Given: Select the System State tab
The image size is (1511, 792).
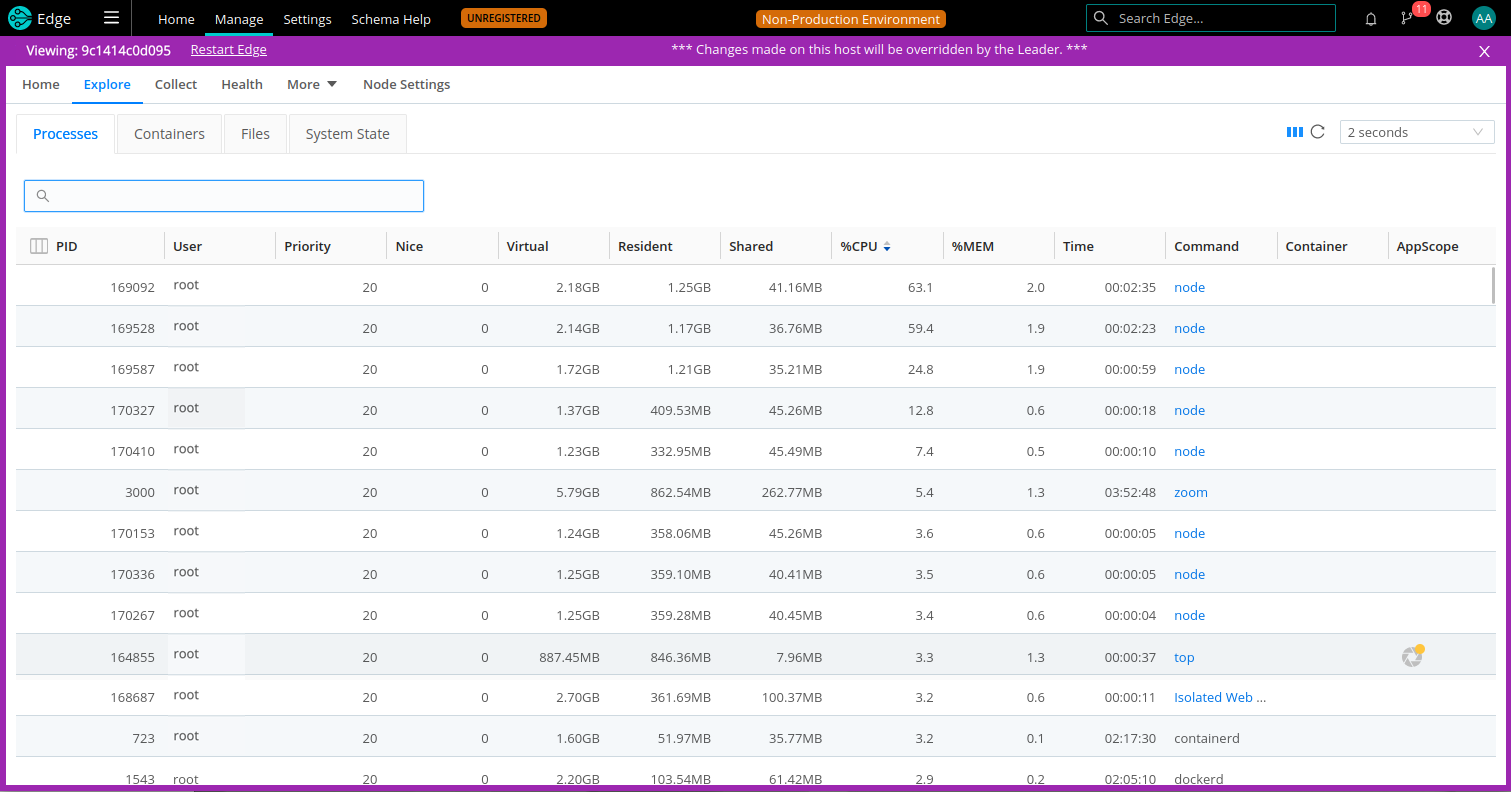Looking at the screenshot, I should pyautogui.click(x=347, y=134).
